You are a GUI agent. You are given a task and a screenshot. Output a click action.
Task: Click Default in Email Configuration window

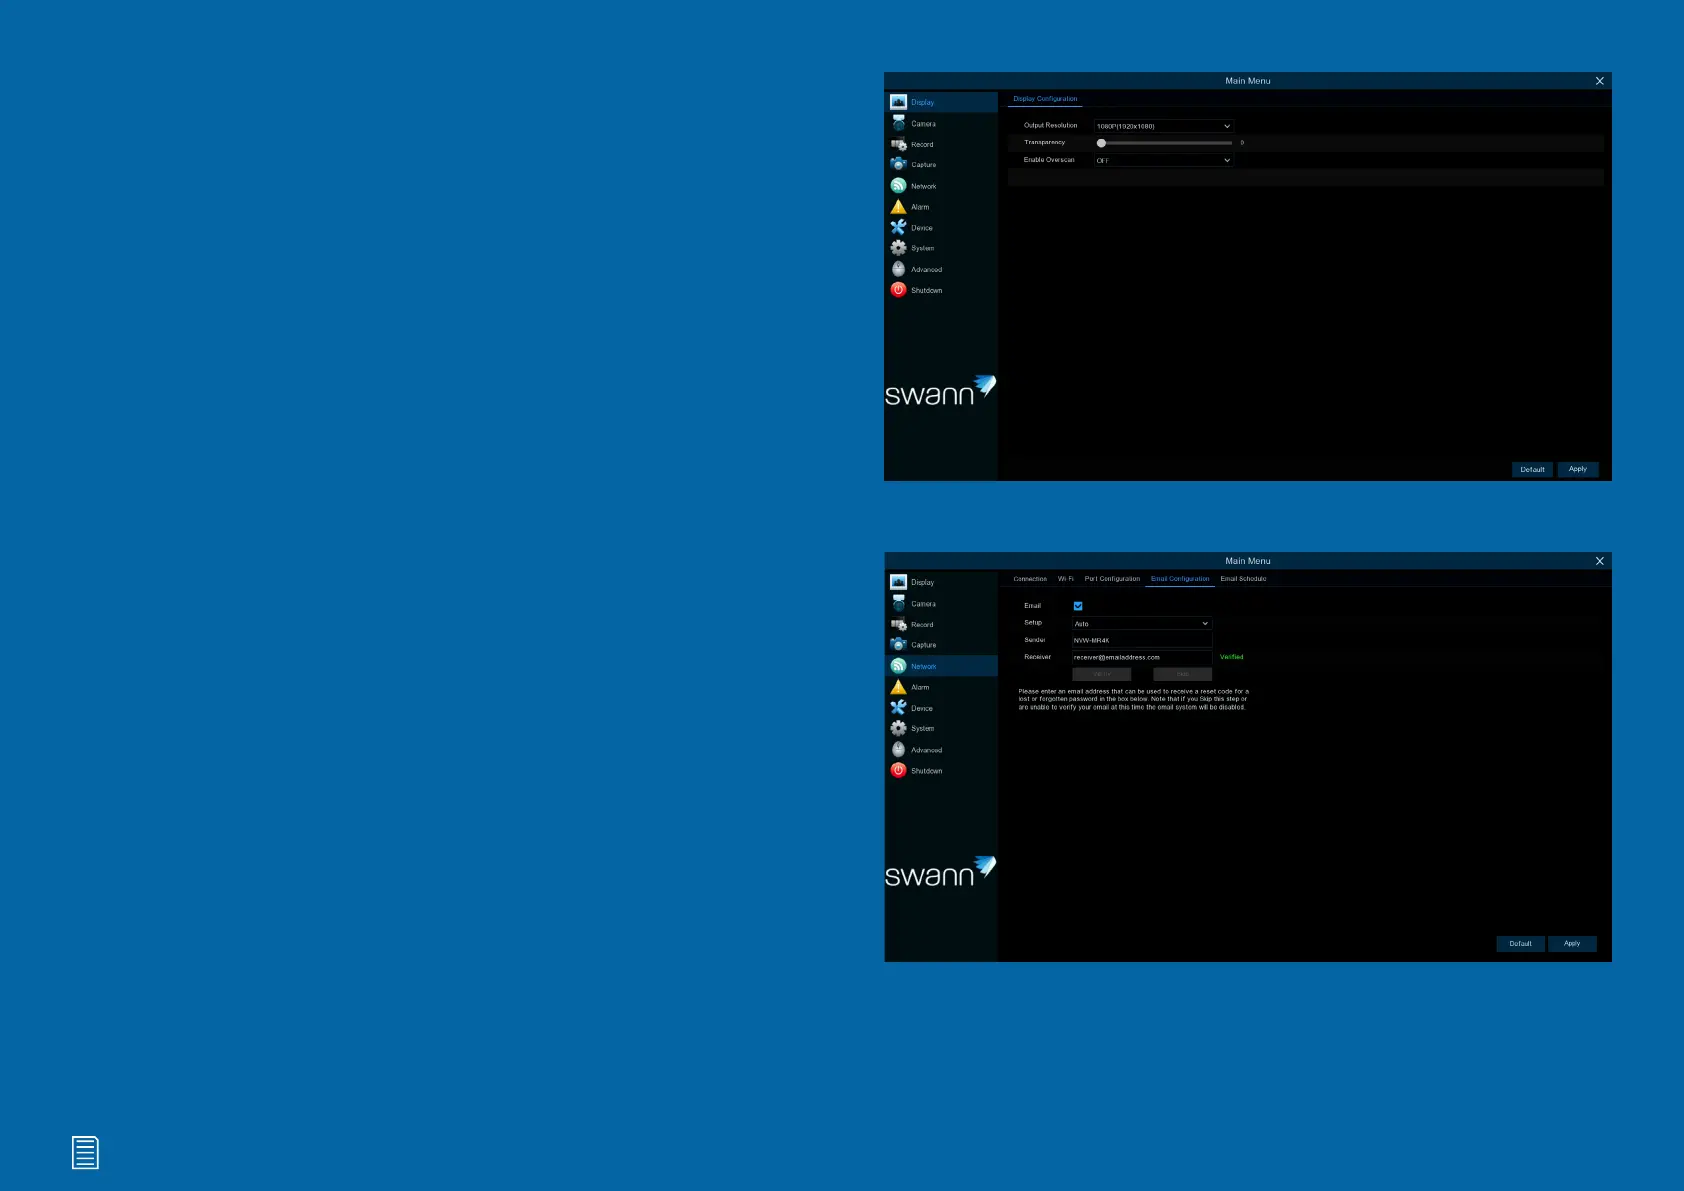tap(1520, 943)
